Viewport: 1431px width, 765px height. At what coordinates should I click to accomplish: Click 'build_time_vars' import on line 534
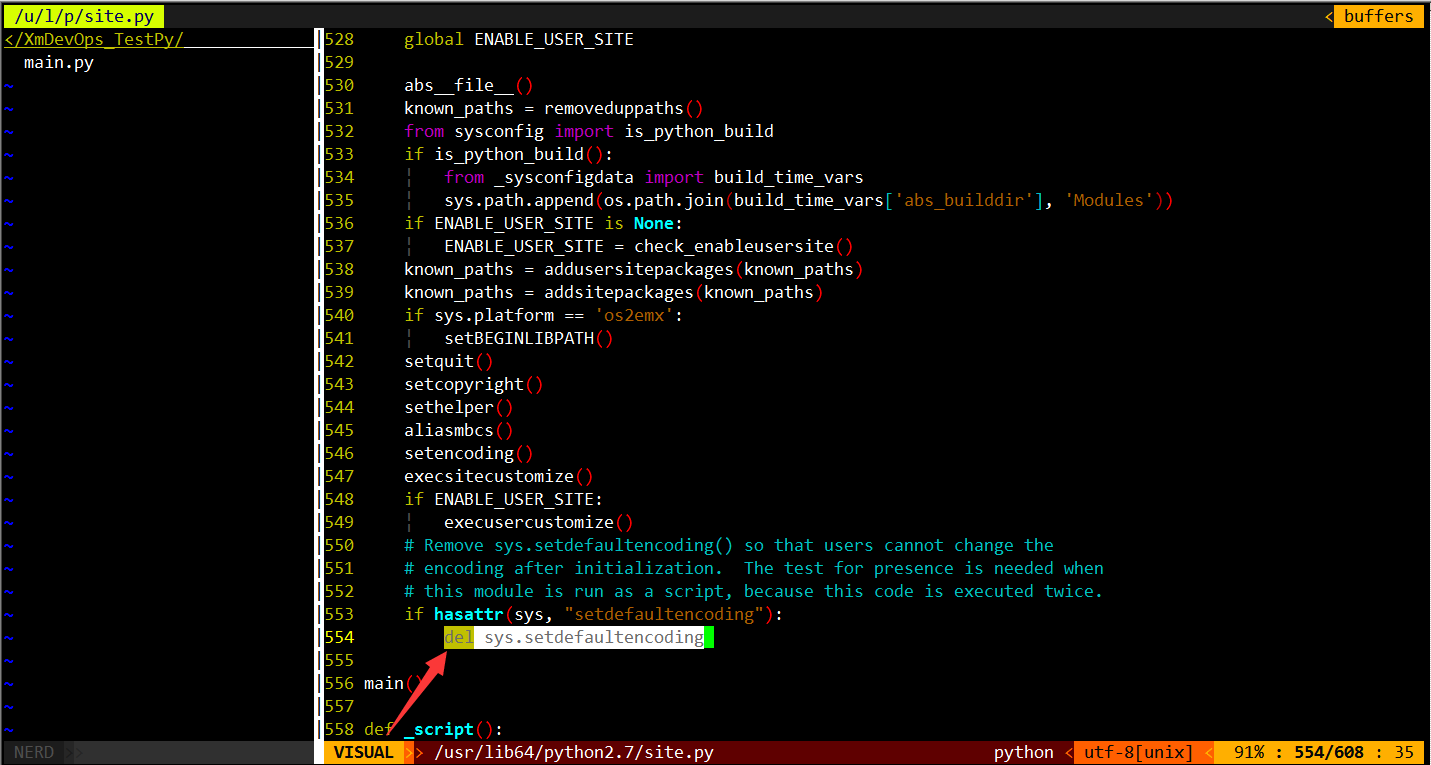789,177
